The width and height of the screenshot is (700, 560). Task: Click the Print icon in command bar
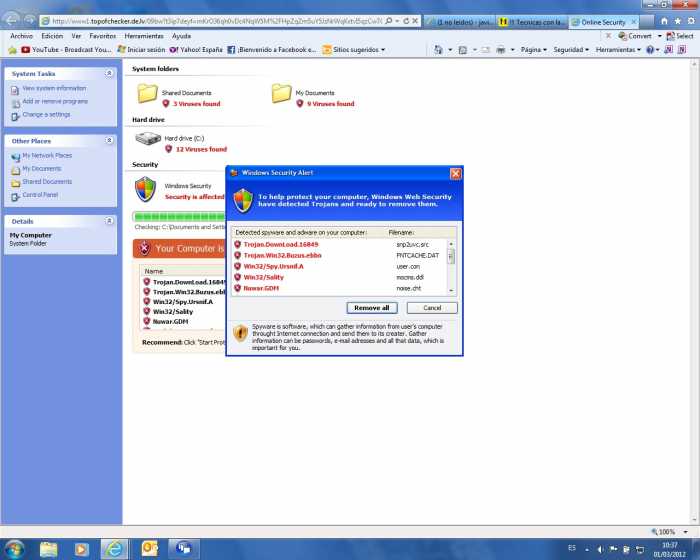pos(501,50)
